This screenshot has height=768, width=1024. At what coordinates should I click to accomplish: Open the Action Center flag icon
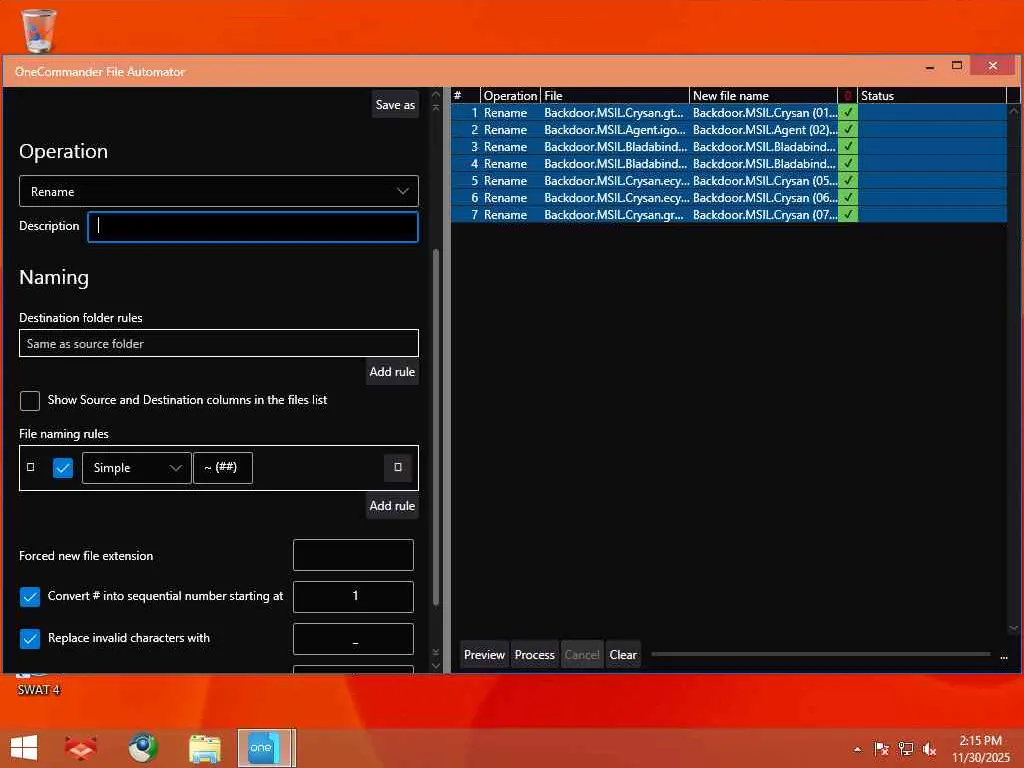881,748
